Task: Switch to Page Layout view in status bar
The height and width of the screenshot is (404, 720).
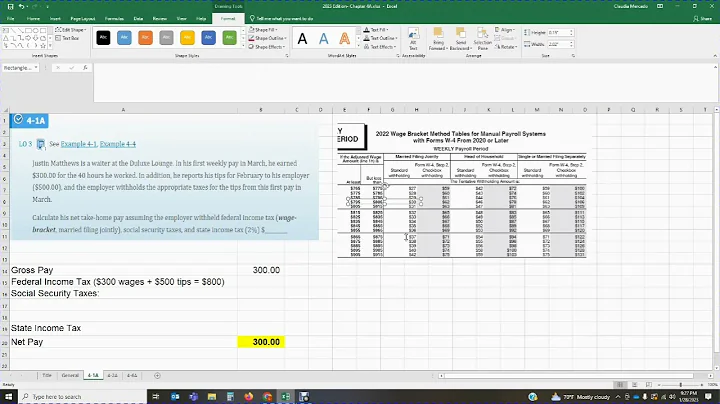Action: point(634,384)
